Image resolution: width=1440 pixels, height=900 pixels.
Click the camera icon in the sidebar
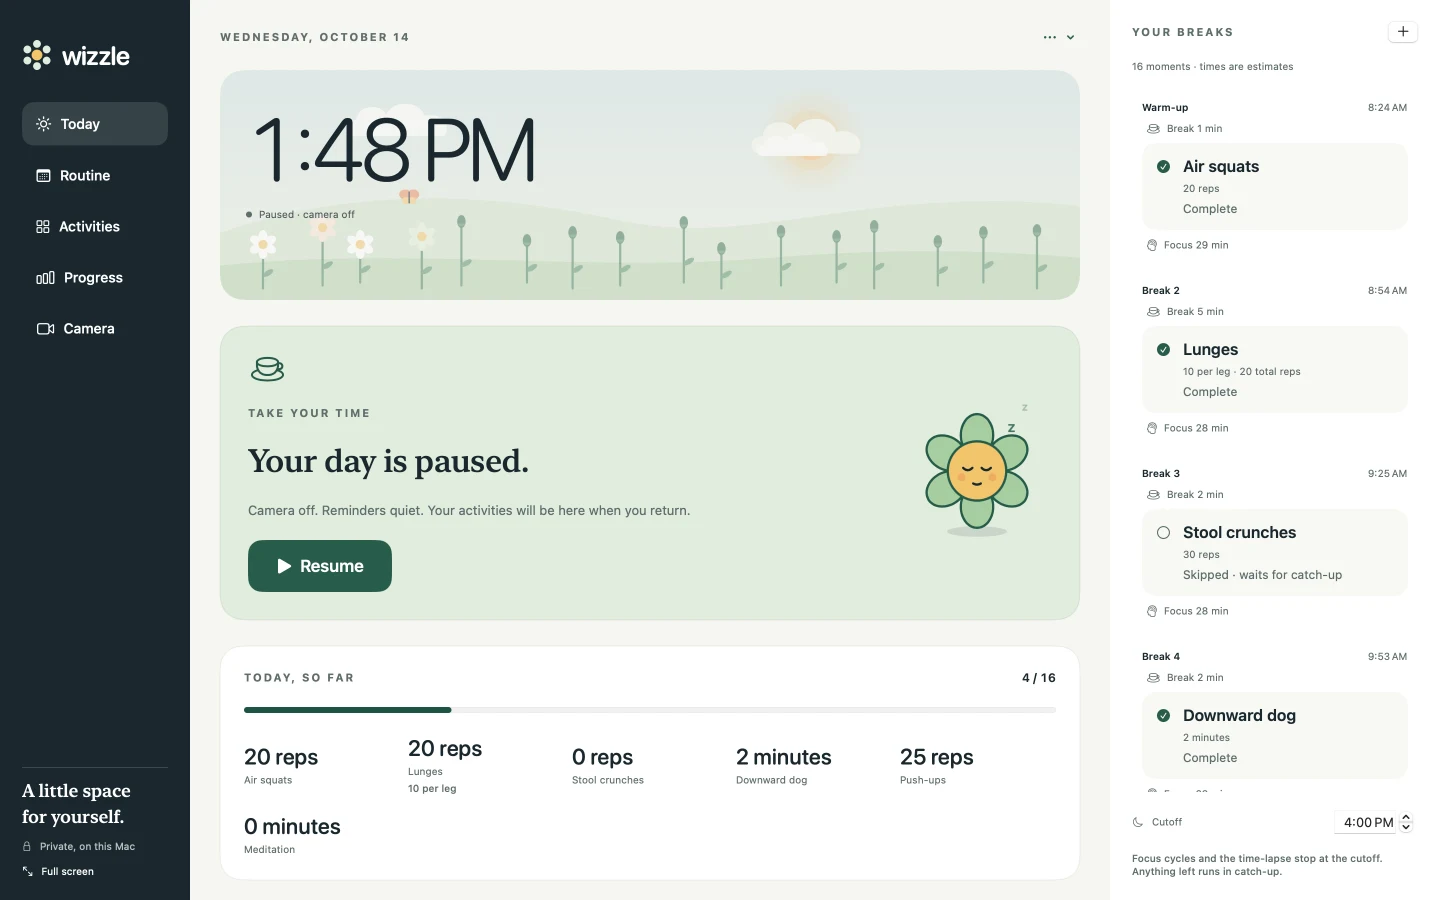pos(45,329)
